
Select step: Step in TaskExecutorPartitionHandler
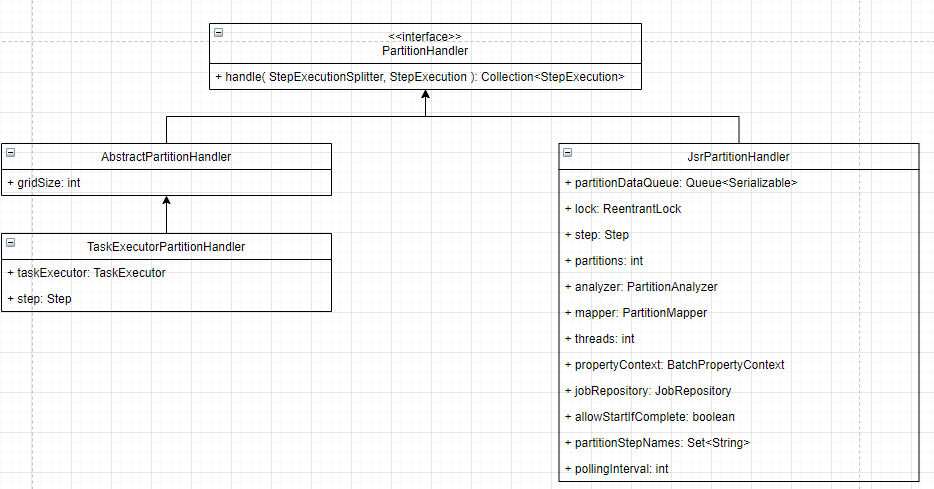coord(166,298)
